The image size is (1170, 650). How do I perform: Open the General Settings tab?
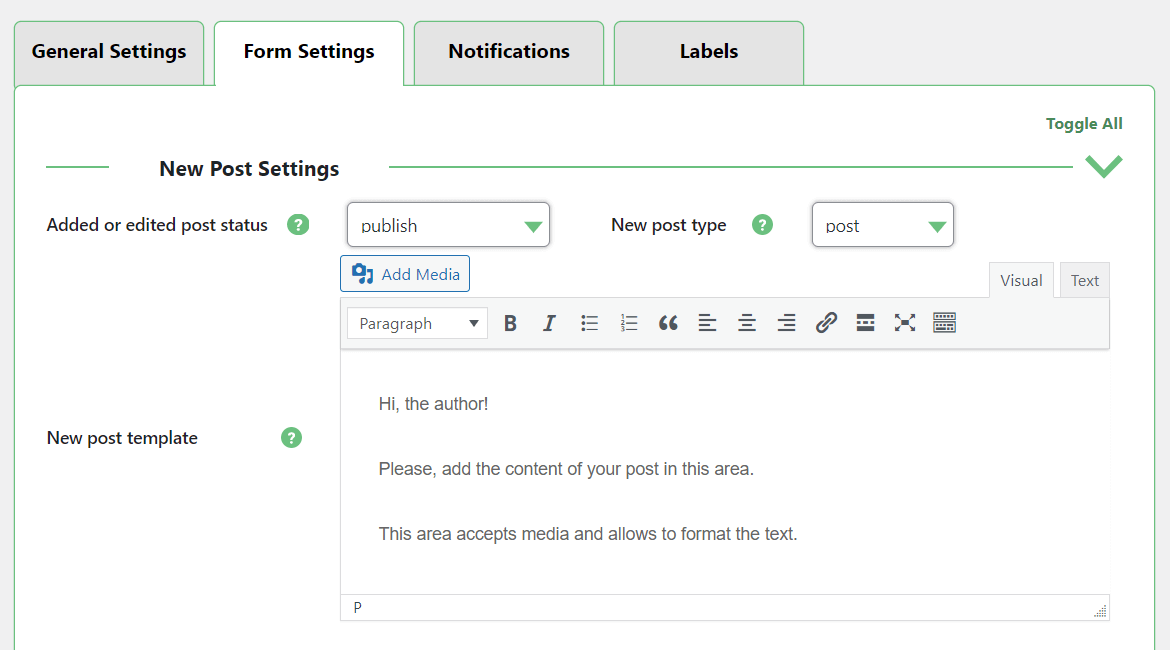click(x=109, y=52)
